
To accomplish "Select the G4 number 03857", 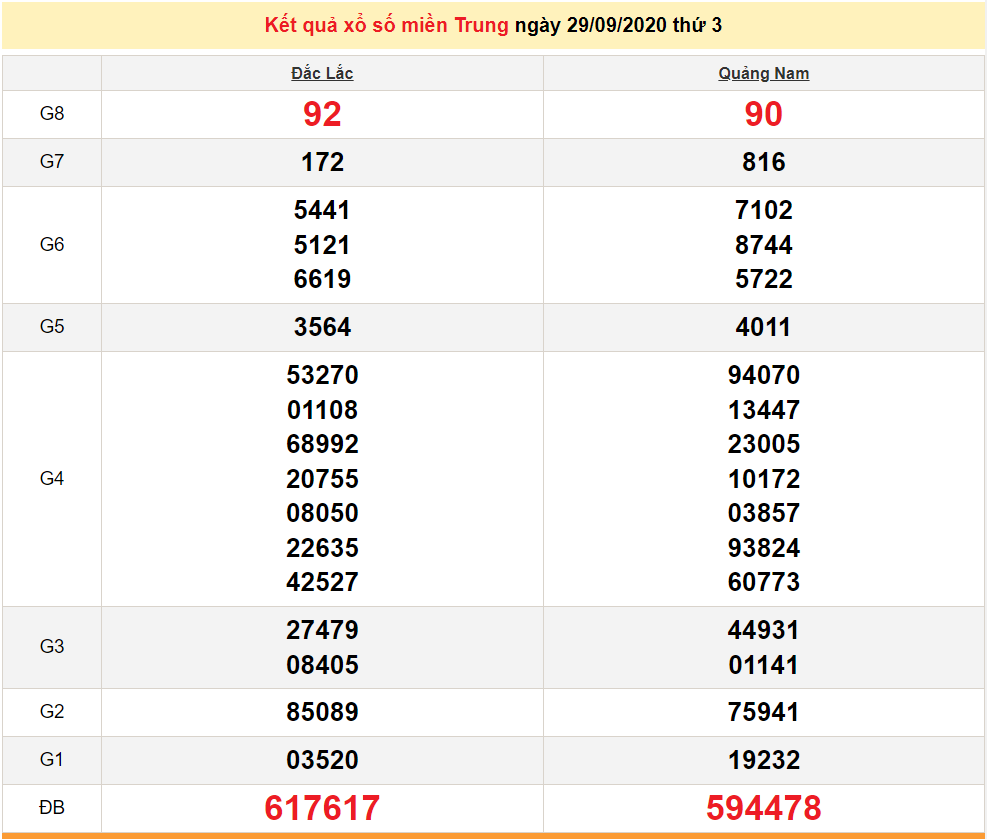I will click(x=764, y=514).
